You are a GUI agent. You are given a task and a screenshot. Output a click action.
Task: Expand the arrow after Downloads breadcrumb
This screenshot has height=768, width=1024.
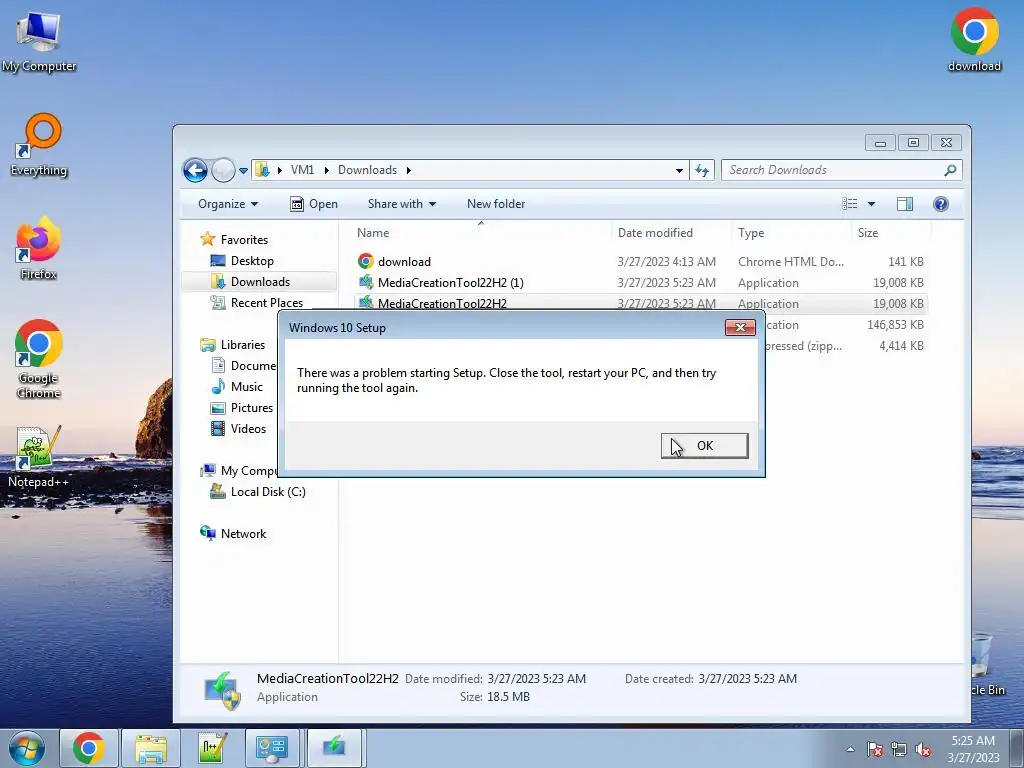click(409, 170)
